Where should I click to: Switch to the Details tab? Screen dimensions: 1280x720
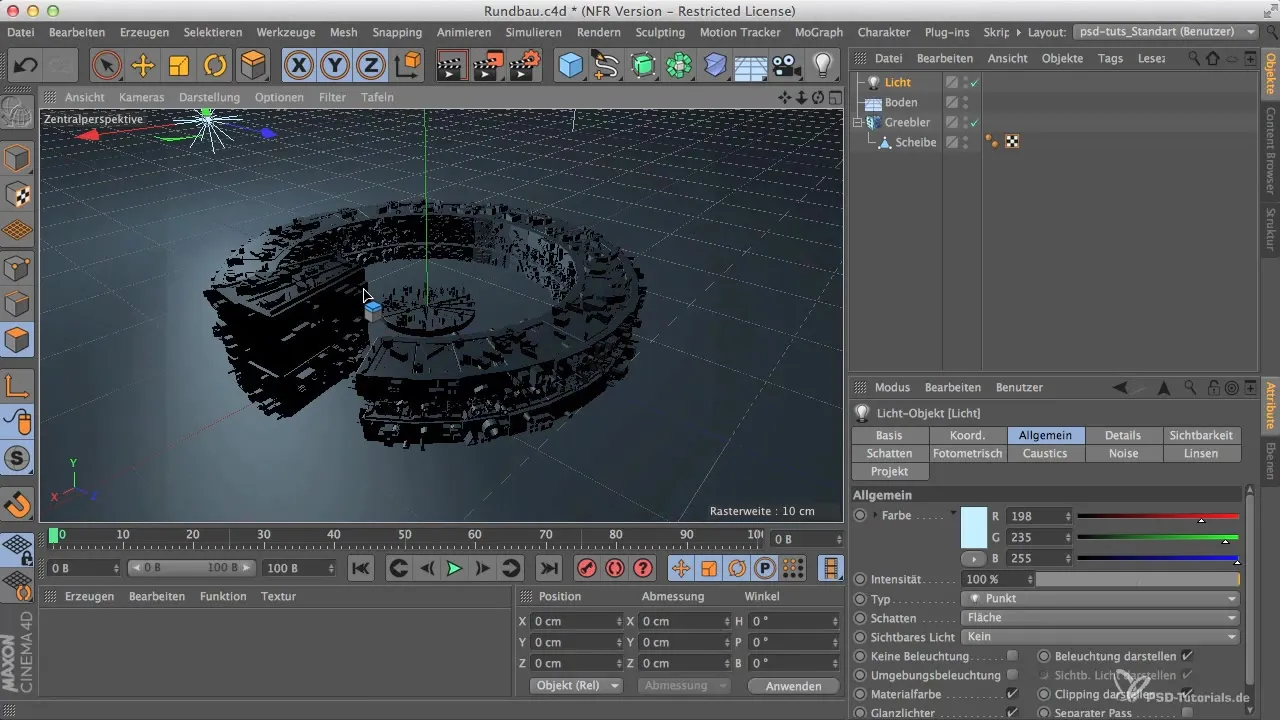pos(1123,435)
